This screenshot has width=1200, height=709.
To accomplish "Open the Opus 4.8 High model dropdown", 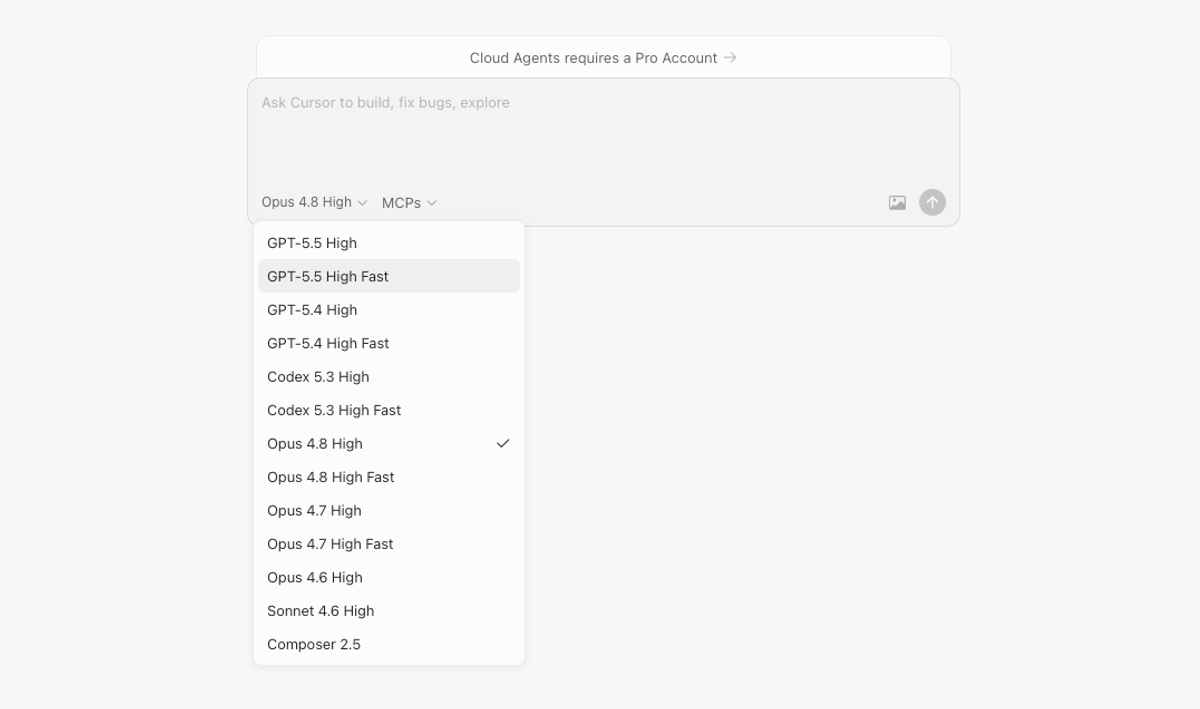I will click(314, 202).
